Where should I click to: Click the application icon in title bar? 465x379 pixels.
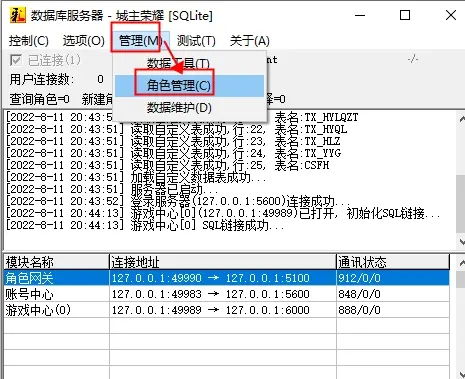[17, 15]
